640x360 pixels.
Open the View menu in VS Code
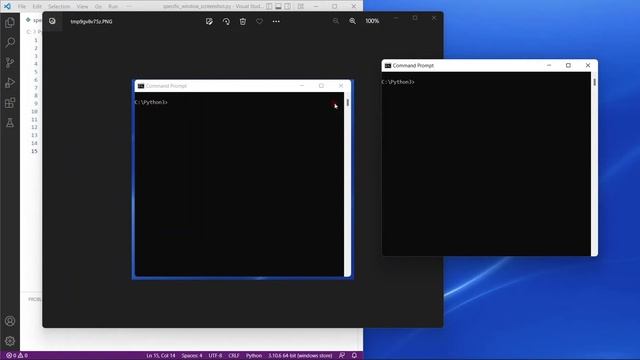82,7
